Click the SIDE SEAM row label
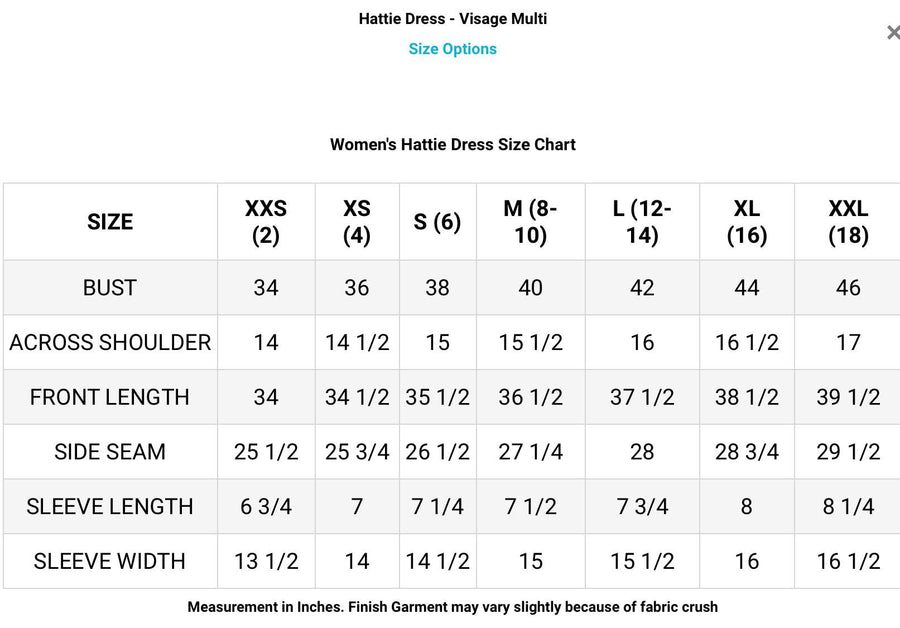Screen dimensions: 900x628 click(x=110, y=452)
